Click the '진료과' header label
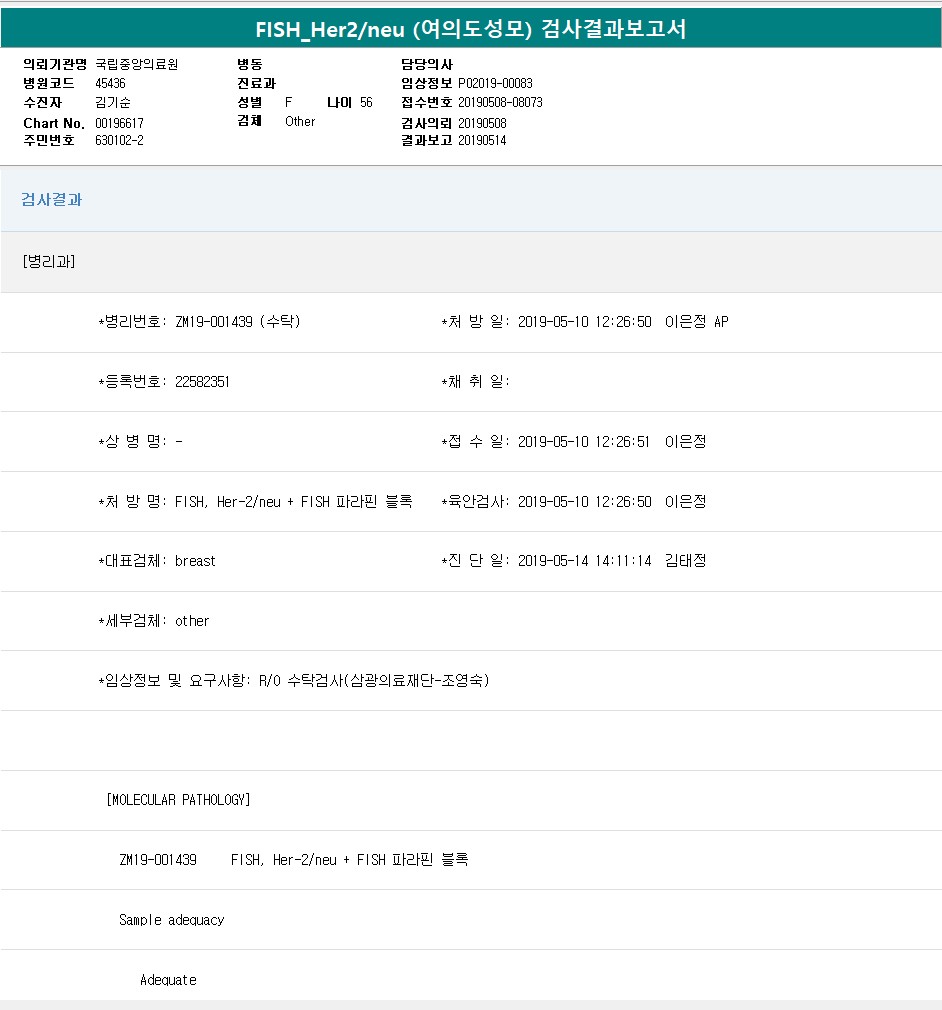The image size is (942, 1010). click(x=256, y=84)
